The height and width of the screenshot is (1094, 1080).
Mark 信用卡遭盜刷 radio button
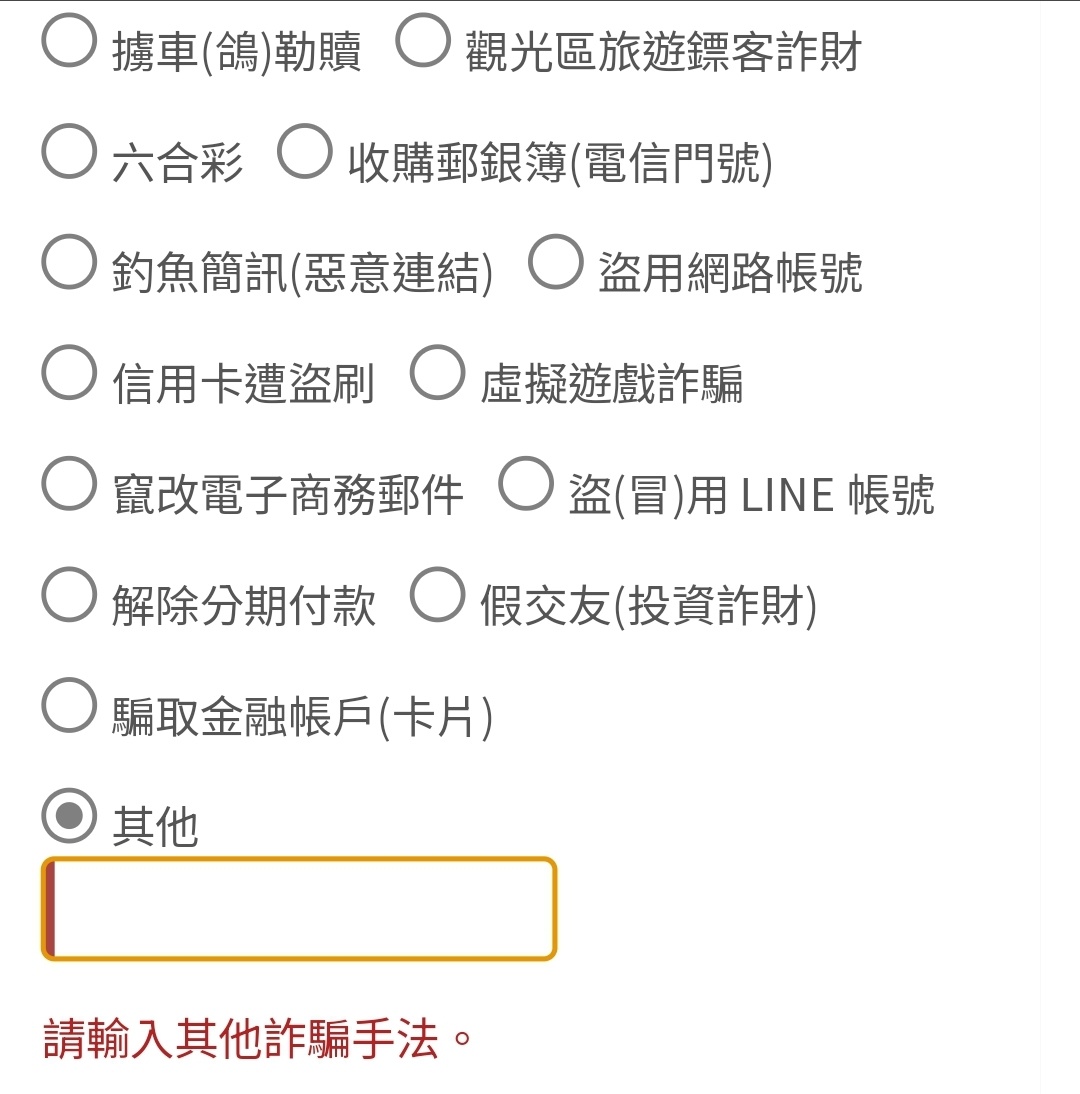click(x=69, y=373)
